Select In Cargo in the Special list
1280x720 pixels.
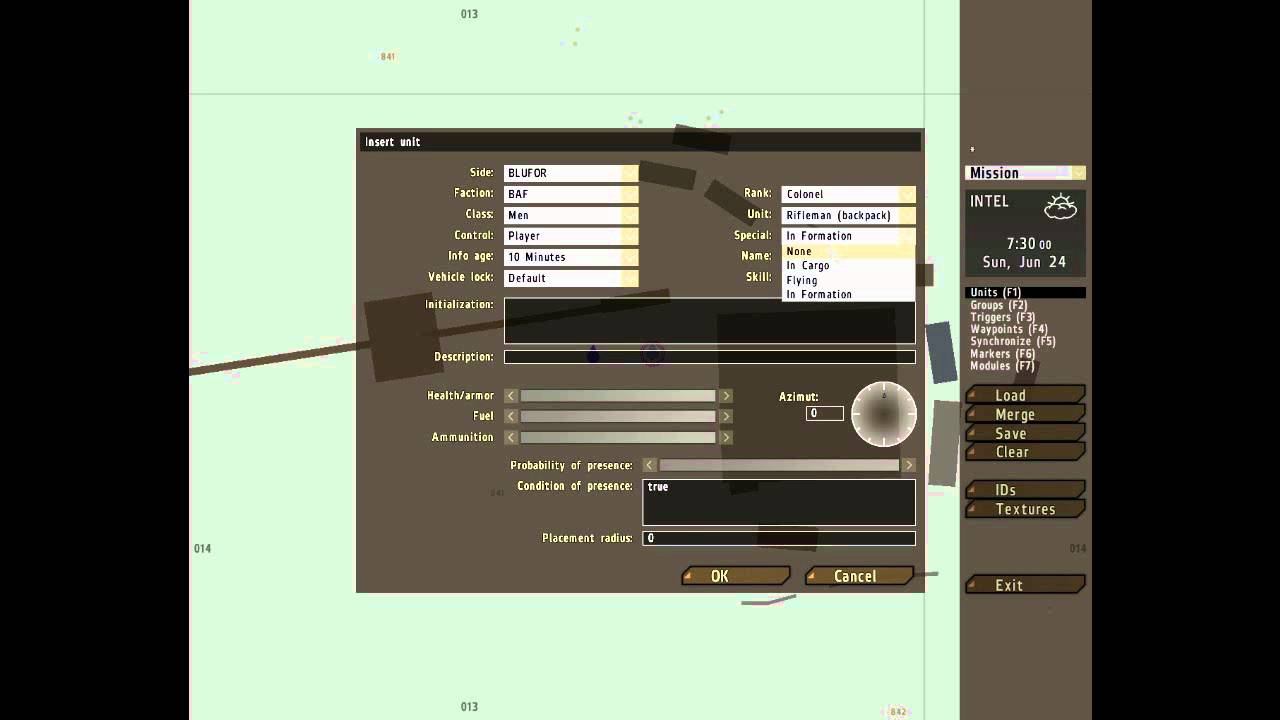tap(848, 266)
